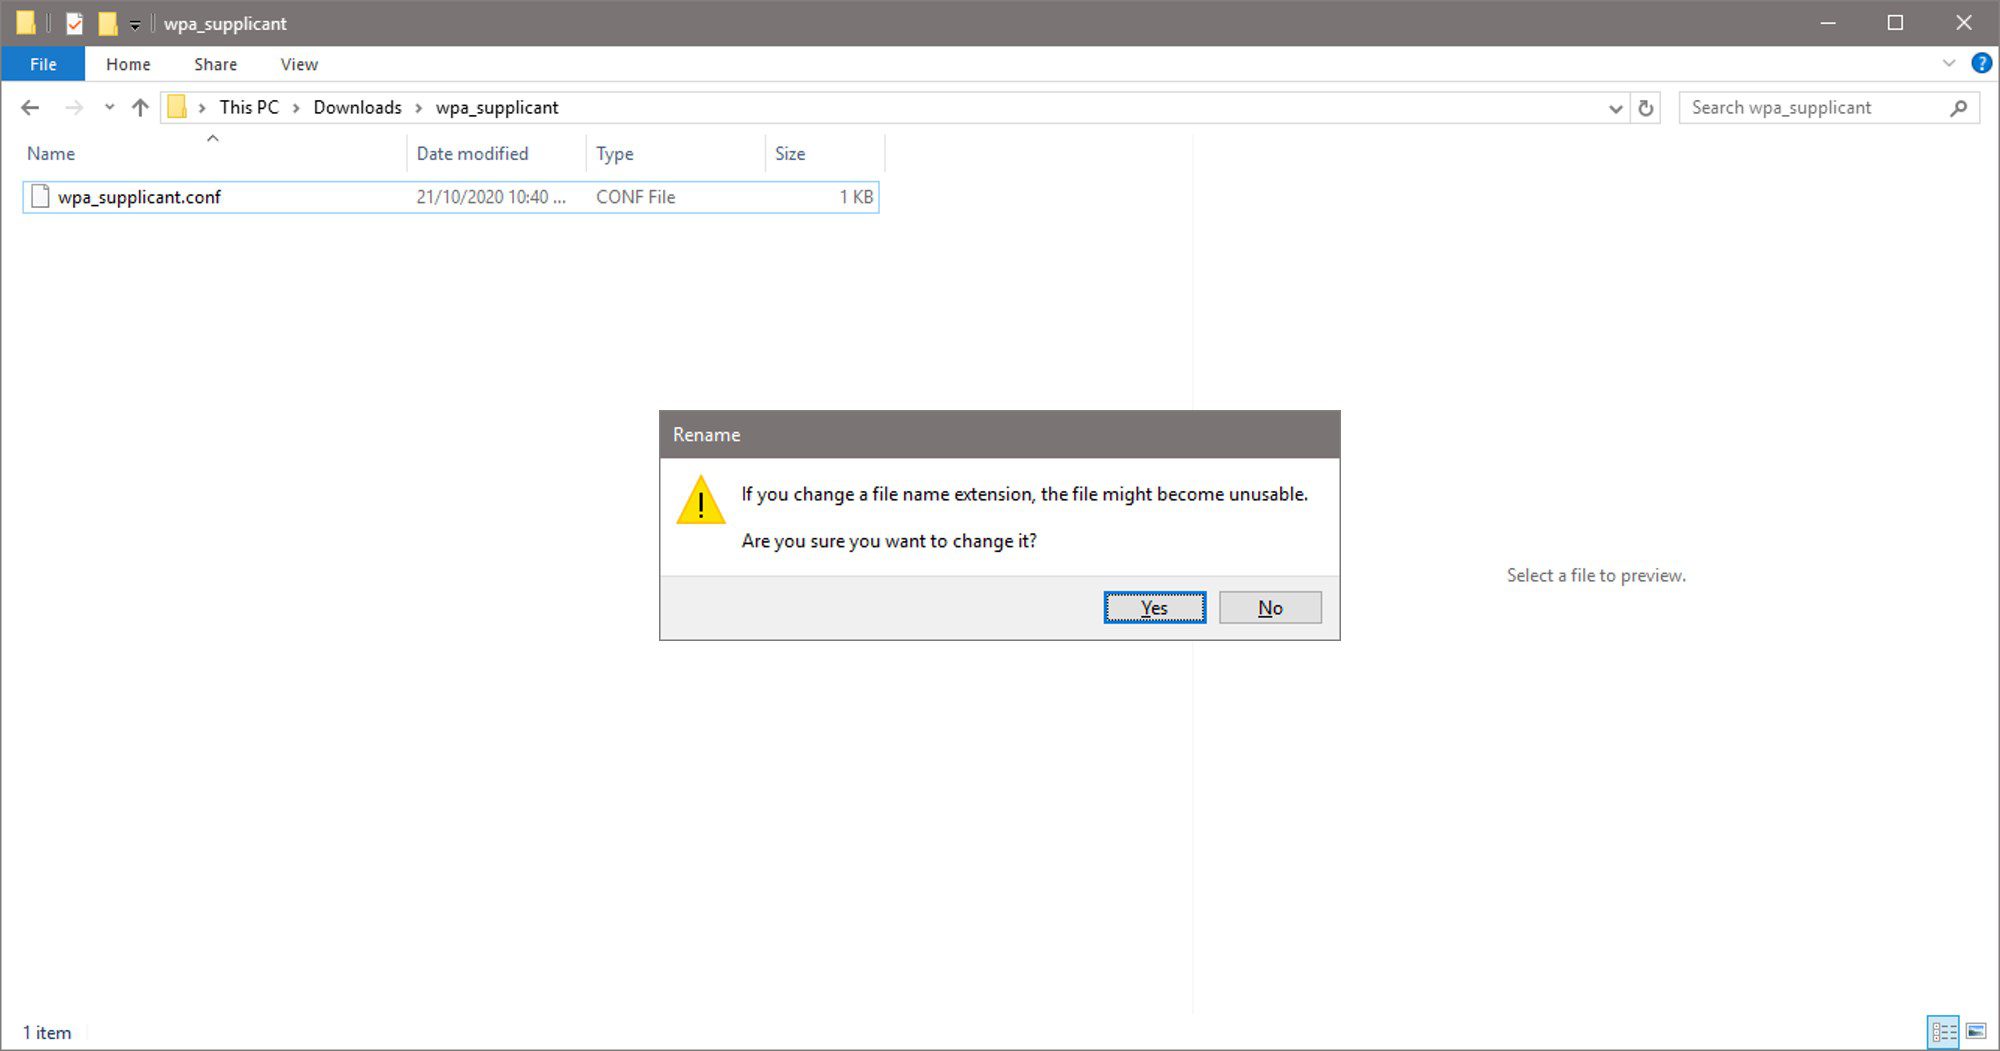Viewport: 2000px width, 1051px height.
Task: Open the File menu tab
Action: [43, 64]
